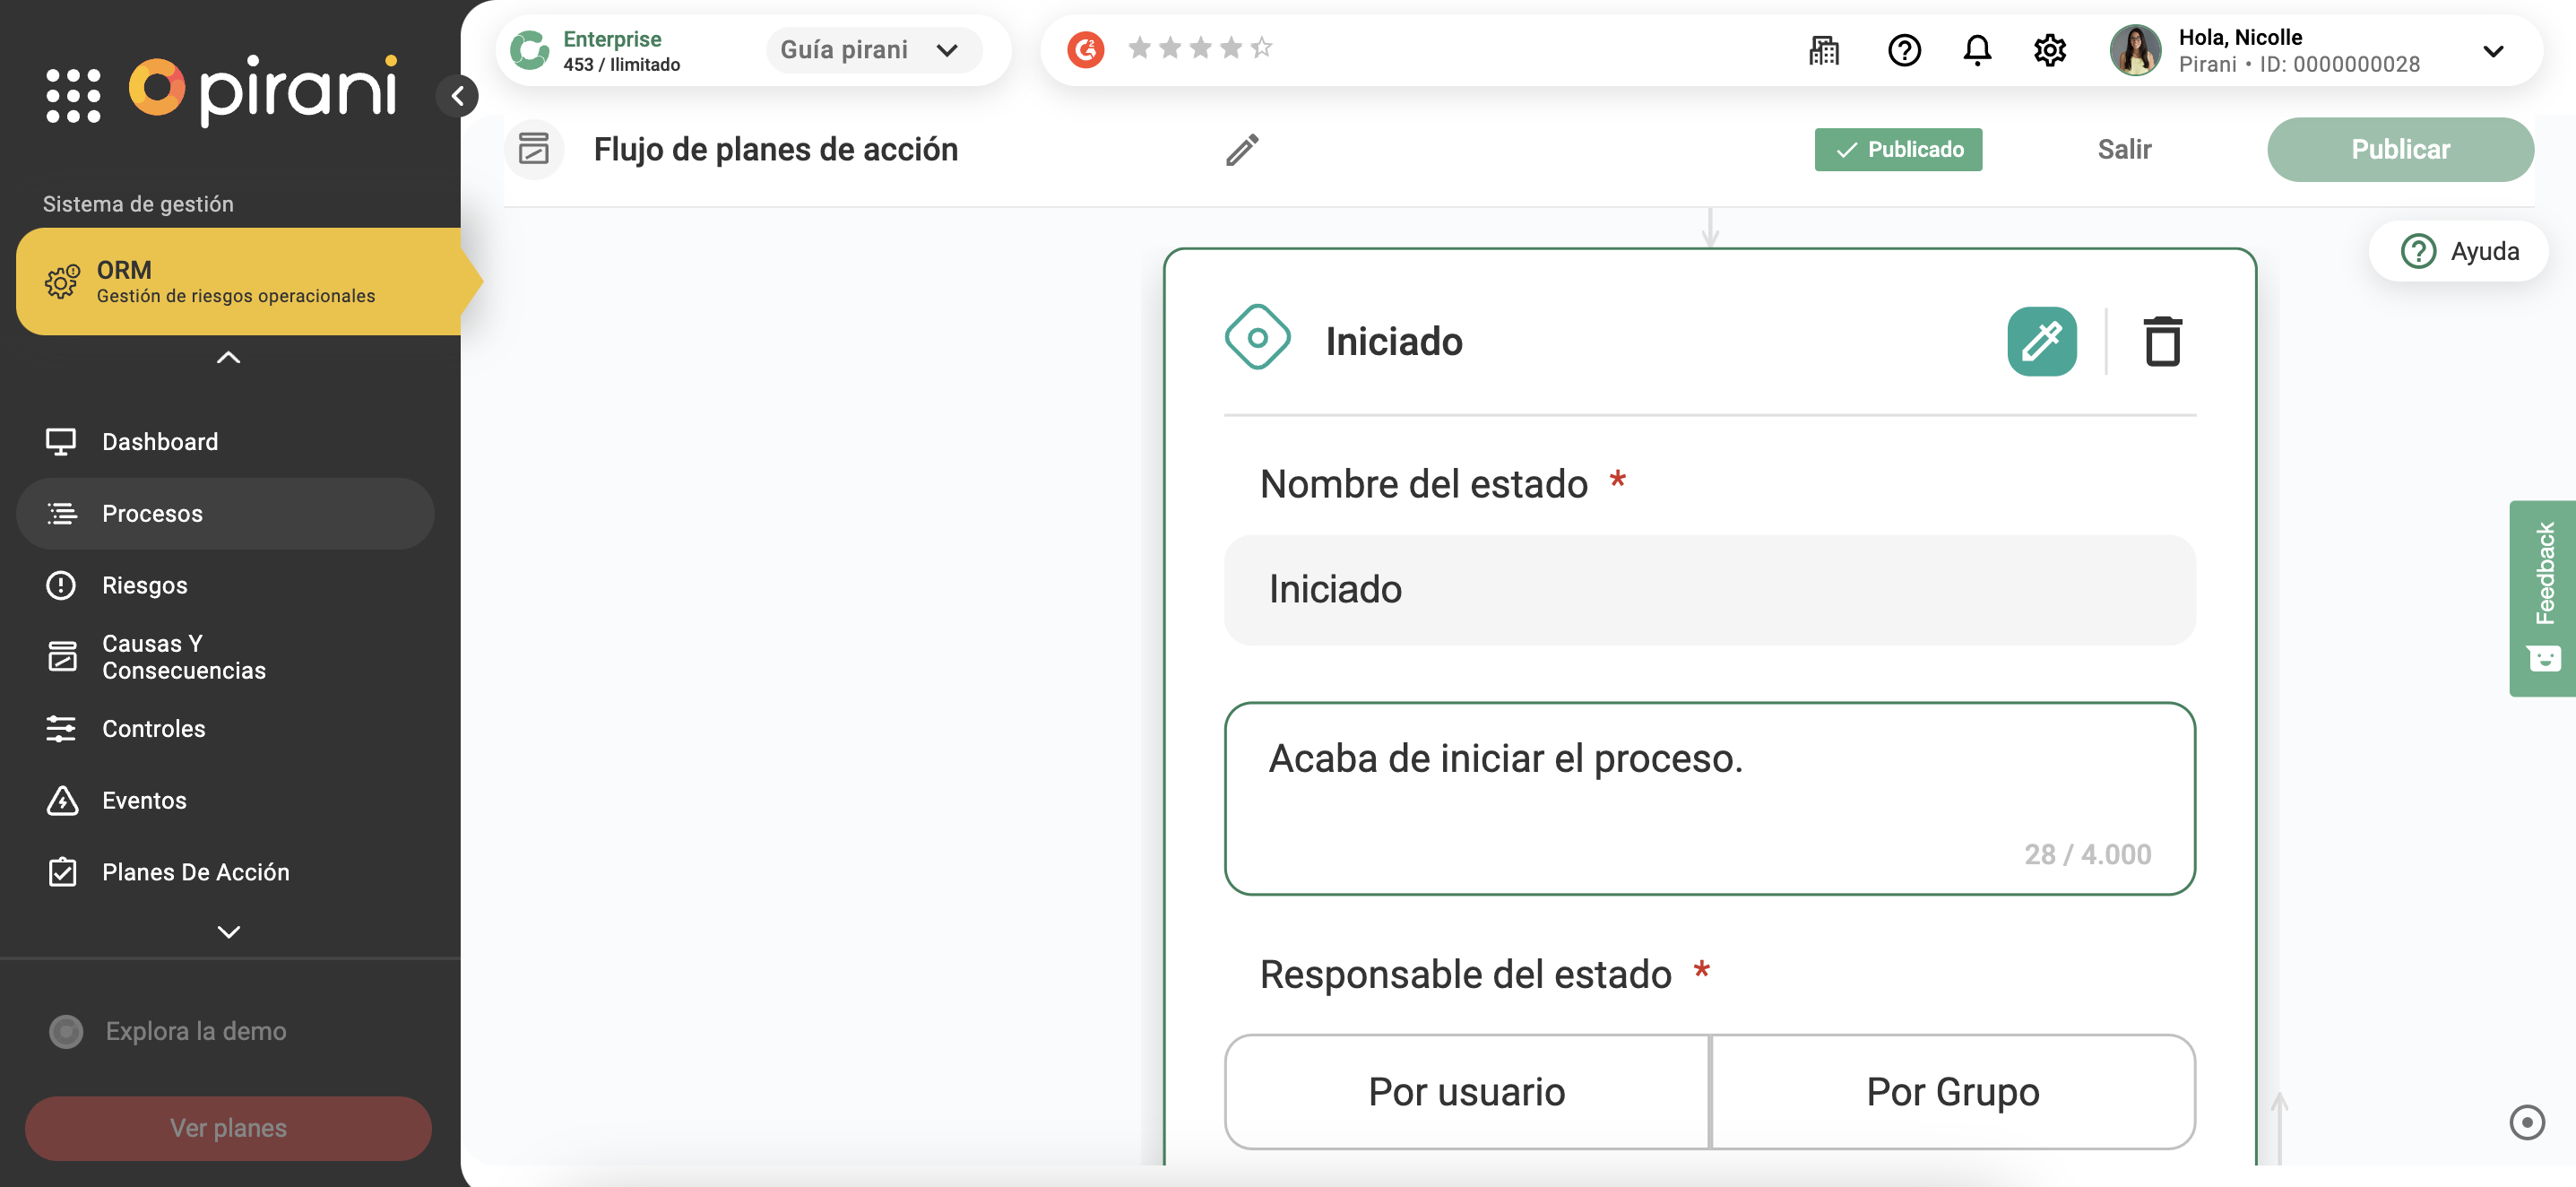Select the Por usuario option
2576x1187 pixels.
point(1466,1091)
